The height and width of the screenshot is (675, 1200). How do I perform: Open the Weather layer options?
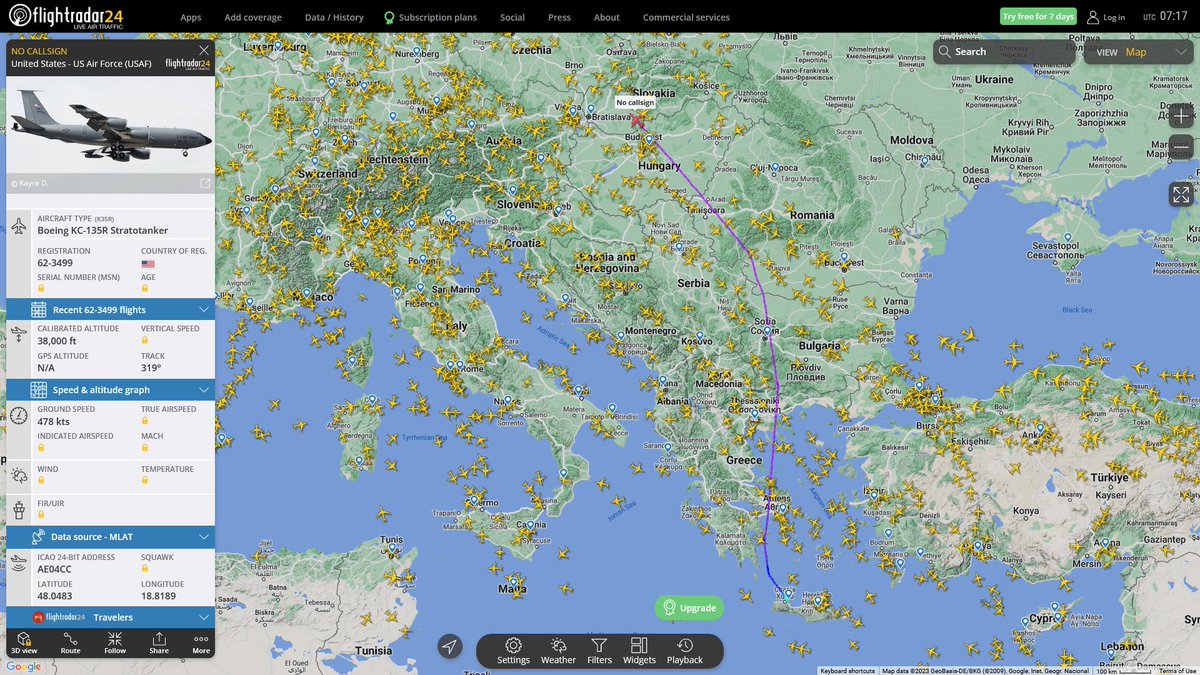[x=558, y=651]
